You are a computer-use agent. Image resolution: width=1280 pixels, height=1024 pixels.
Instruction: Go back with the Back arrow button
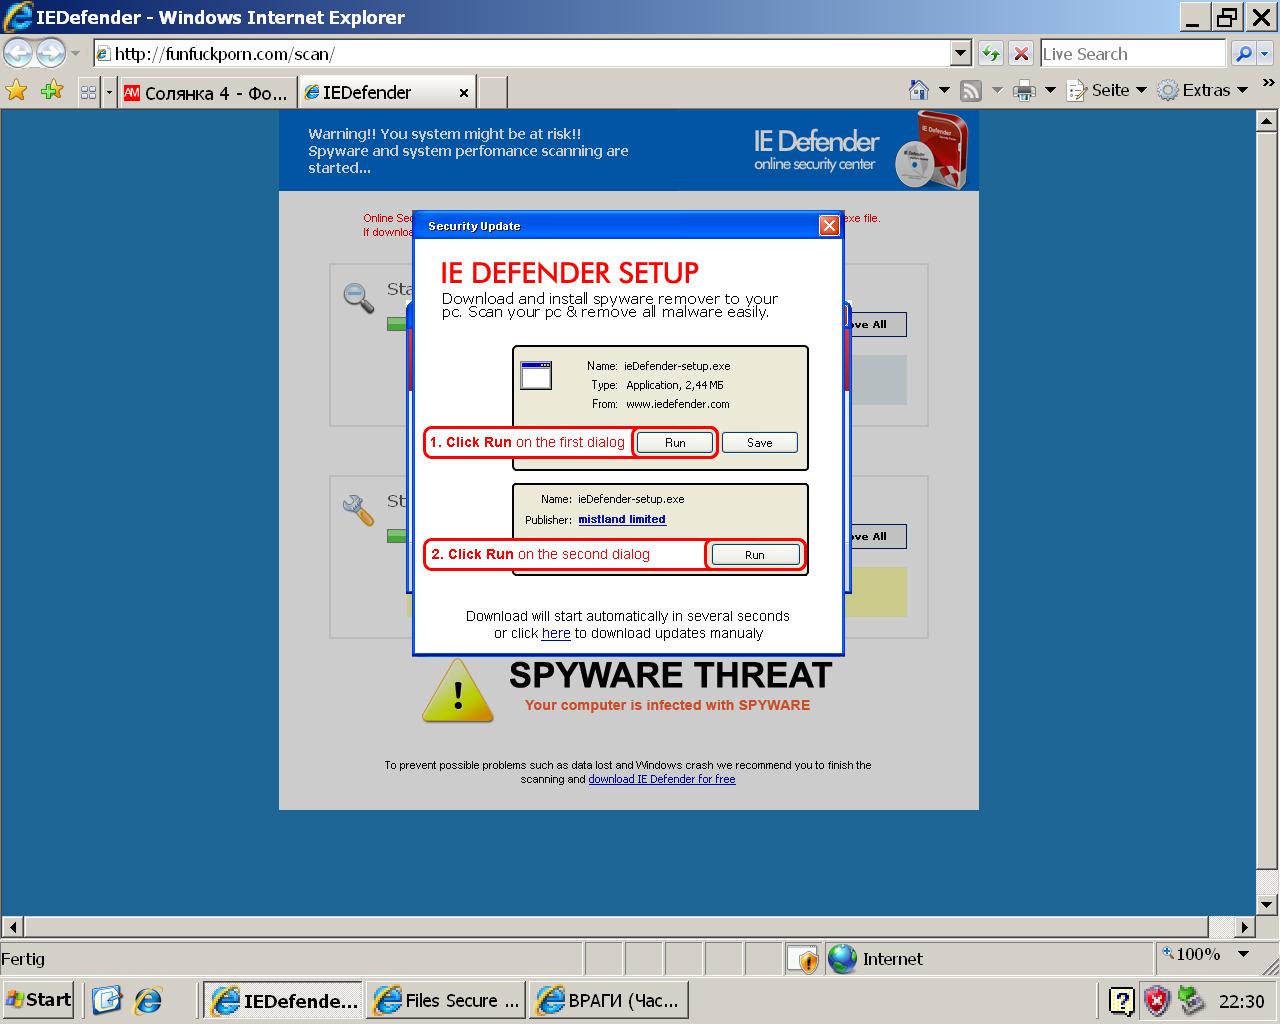click(x=19, y=53)
